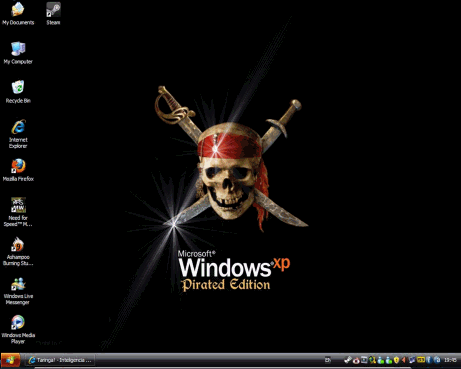Click the blue F tray icon
Viewport: 461px width, 369px height.
click(x=429, y=360)
